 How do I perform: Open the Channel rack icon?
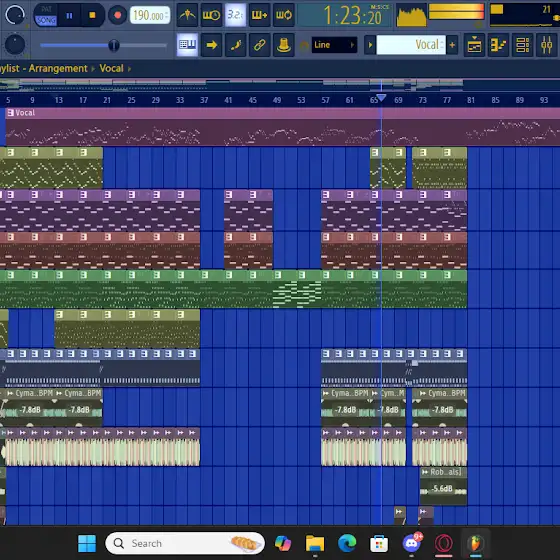(522, 45)
